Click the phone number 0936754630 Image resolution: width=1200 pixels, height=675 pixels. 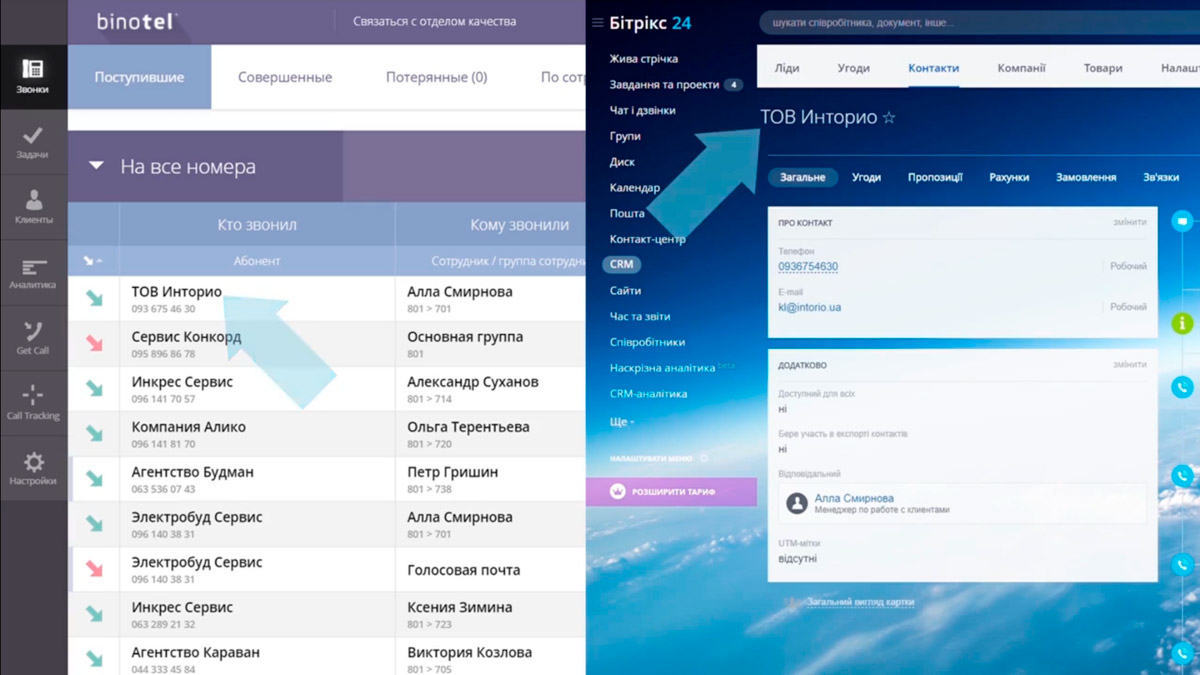[808, 267]
